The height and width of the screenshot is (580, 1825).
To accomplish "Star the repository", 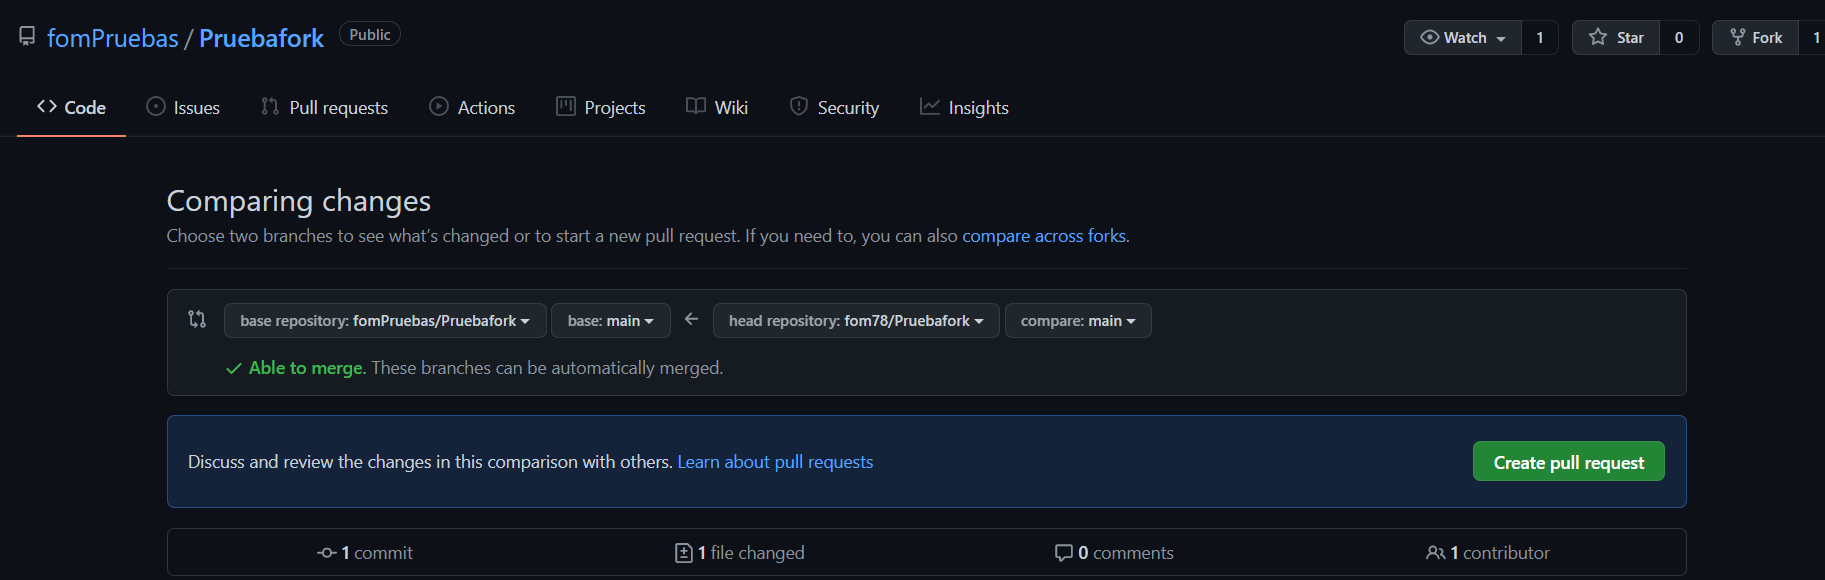I will pyautogui.click(x=1616, y=38).
